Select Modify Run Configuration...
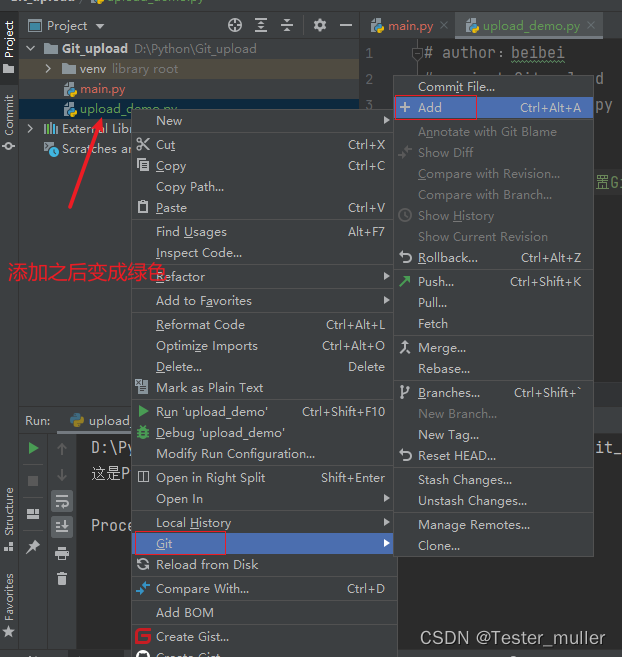This screenshot has width=622, height=657. coord(262,454)
